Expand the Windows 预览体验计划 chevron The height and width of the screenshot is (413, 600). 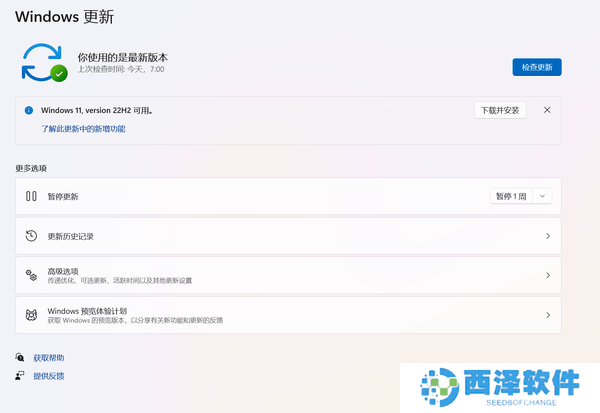pyautogui.click(x=548, y=315)
